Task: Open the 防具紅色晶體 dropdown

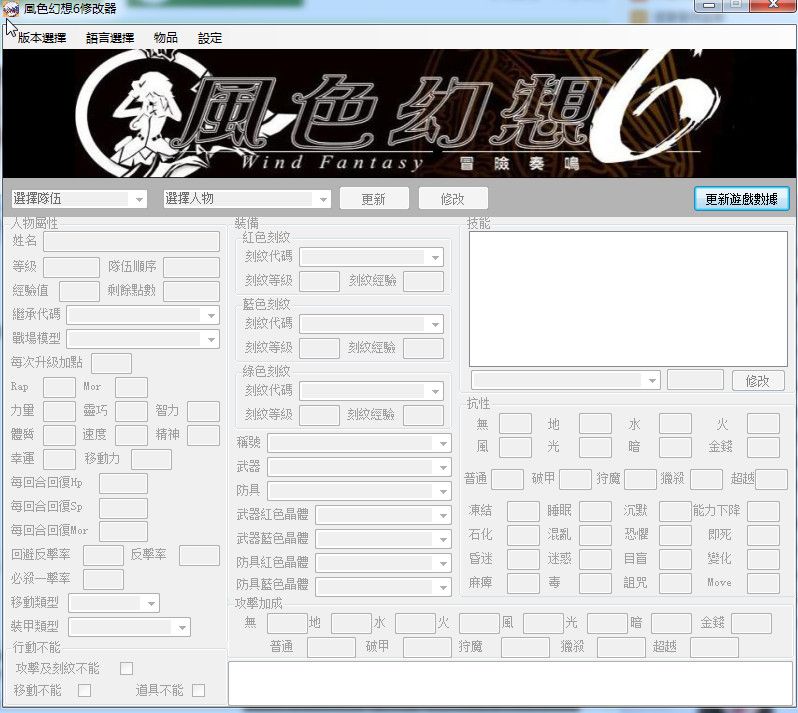Action: tap(383, 563)
